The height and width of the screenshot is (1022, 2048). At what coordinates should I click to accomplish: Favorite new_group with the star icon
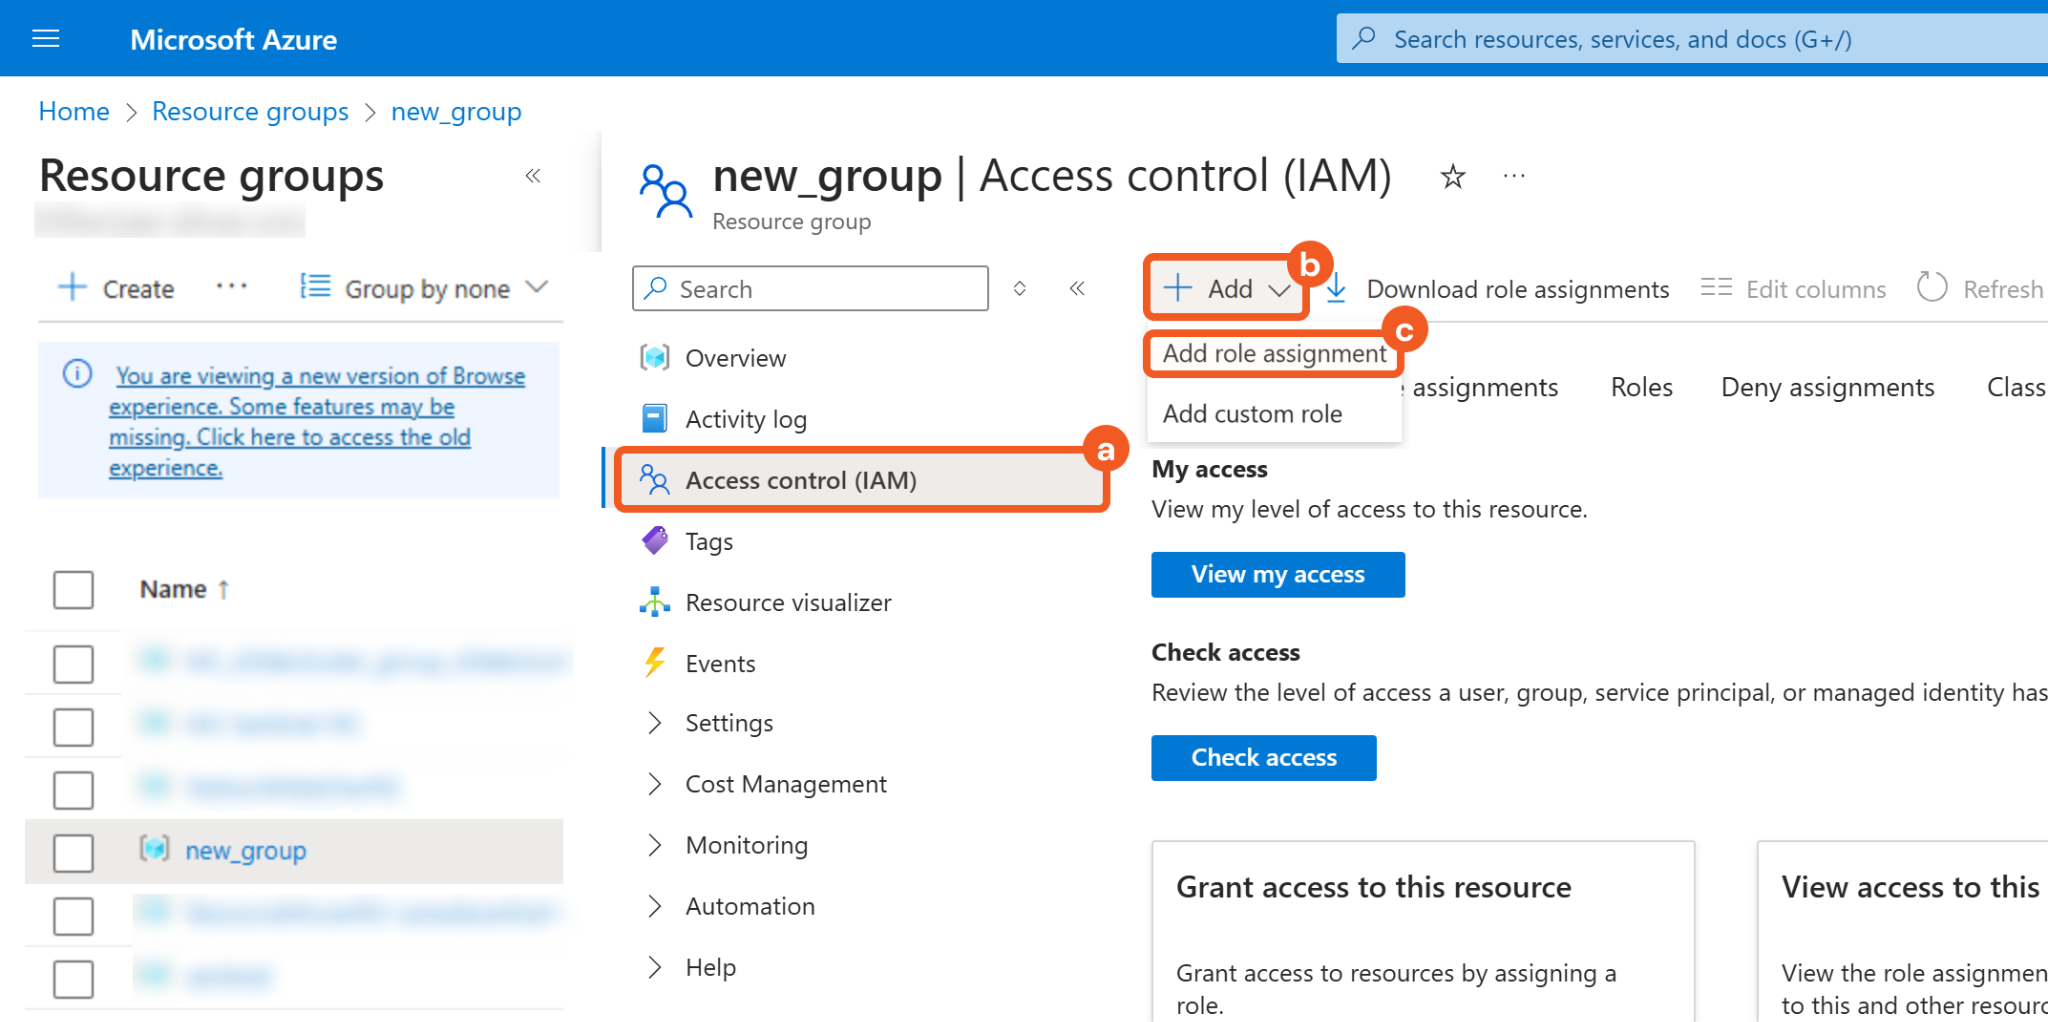click(x=1452, y=177)
